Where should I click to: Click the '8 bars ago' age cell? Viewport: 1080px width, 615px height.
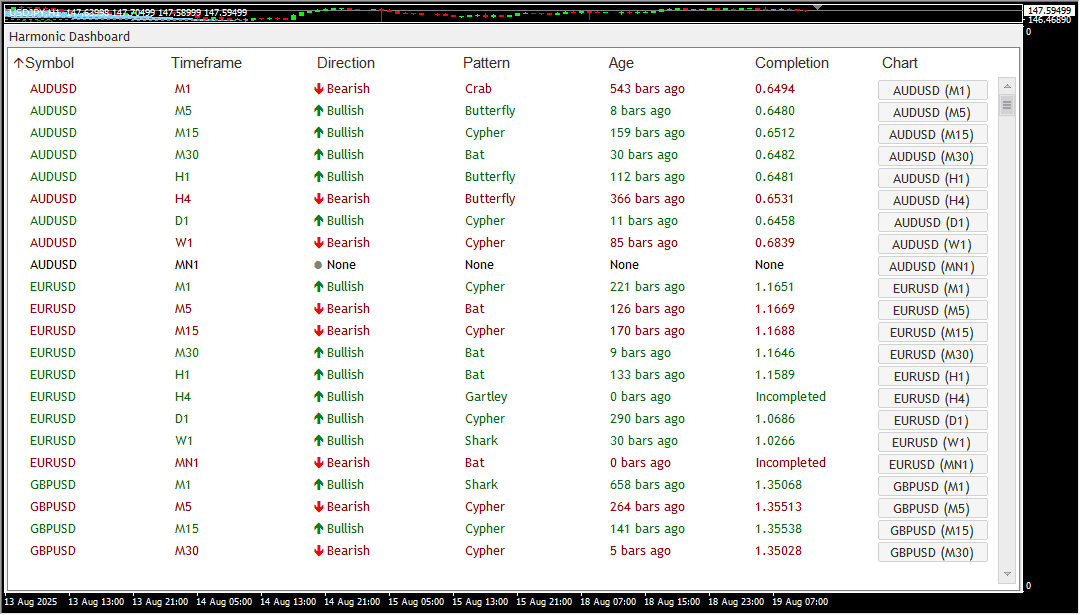(641, 111)
